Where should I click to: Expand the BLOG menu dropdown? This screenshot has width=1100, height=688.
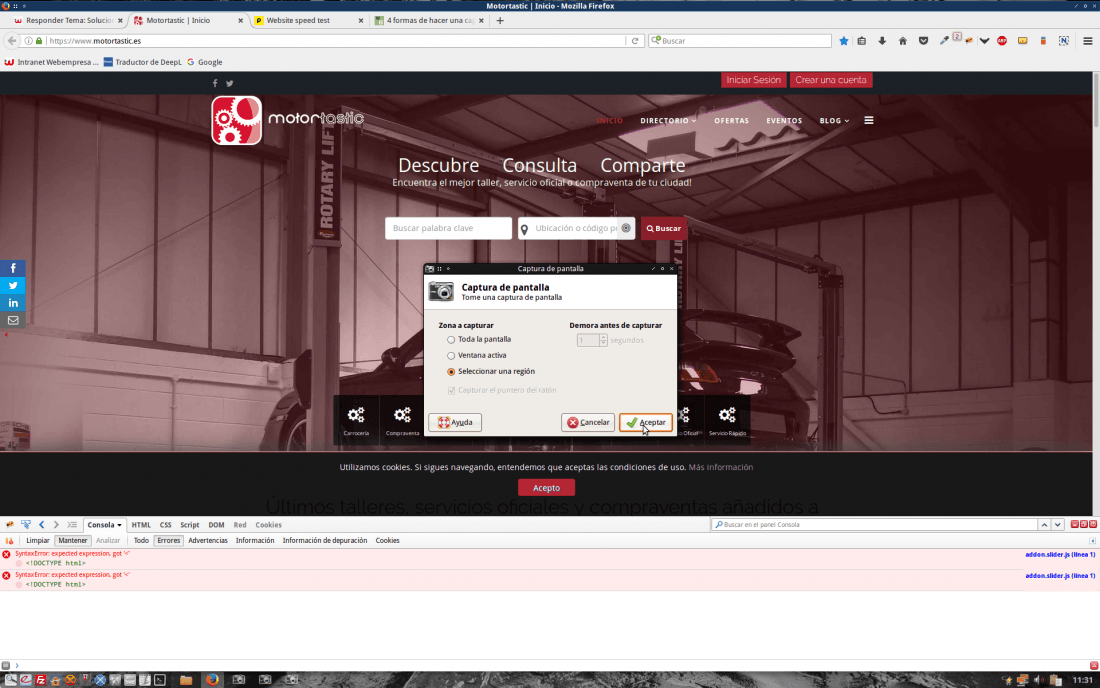pyautogui.click(x=834, y=121)
